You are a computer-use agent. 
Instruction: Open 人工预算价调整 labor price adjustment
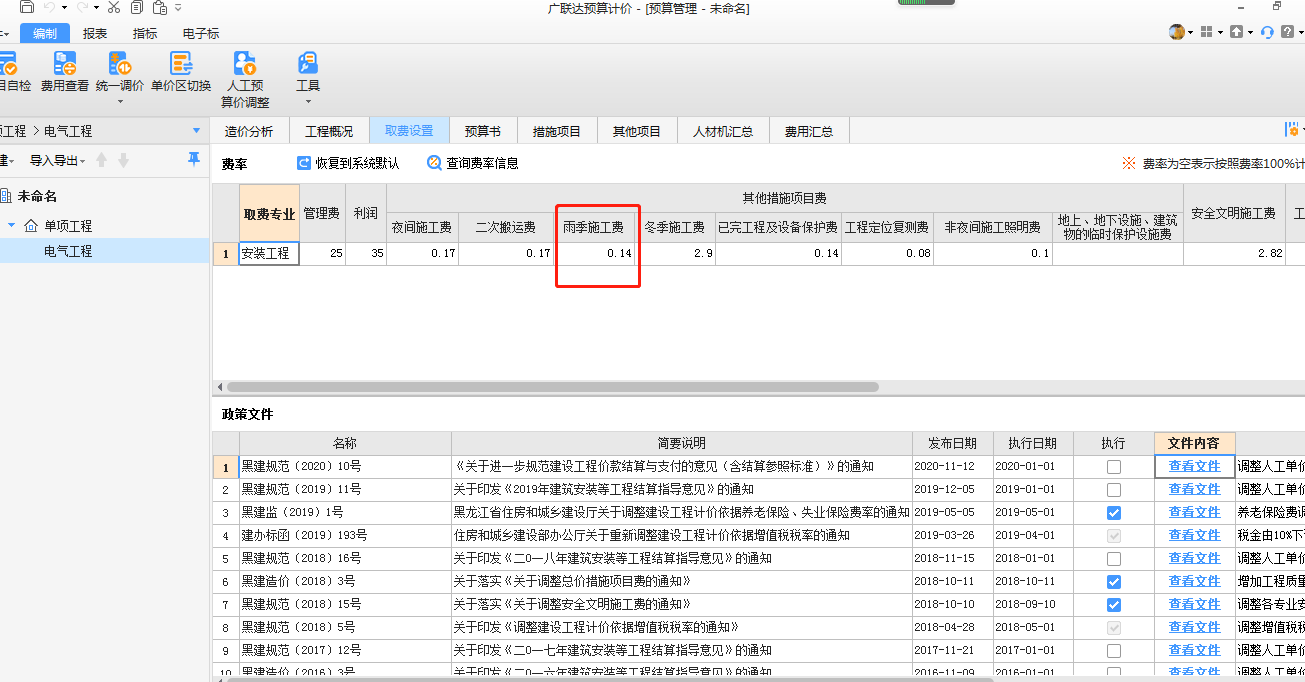245,80
